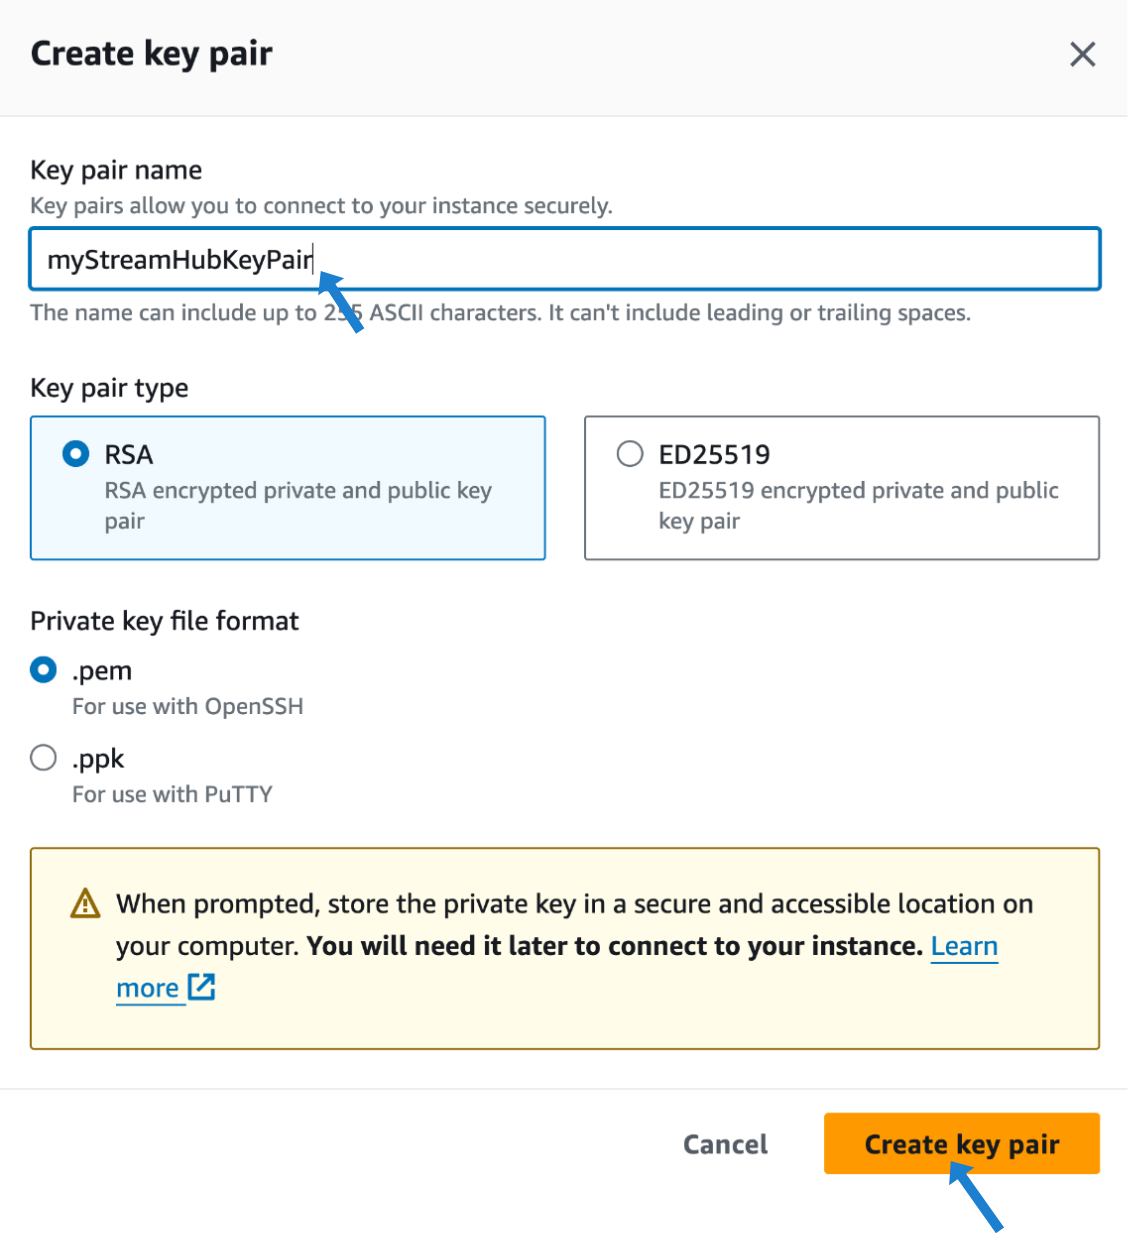
Task: Click 'For use with OpenSSH' description
Action: (x=188, y=706)
